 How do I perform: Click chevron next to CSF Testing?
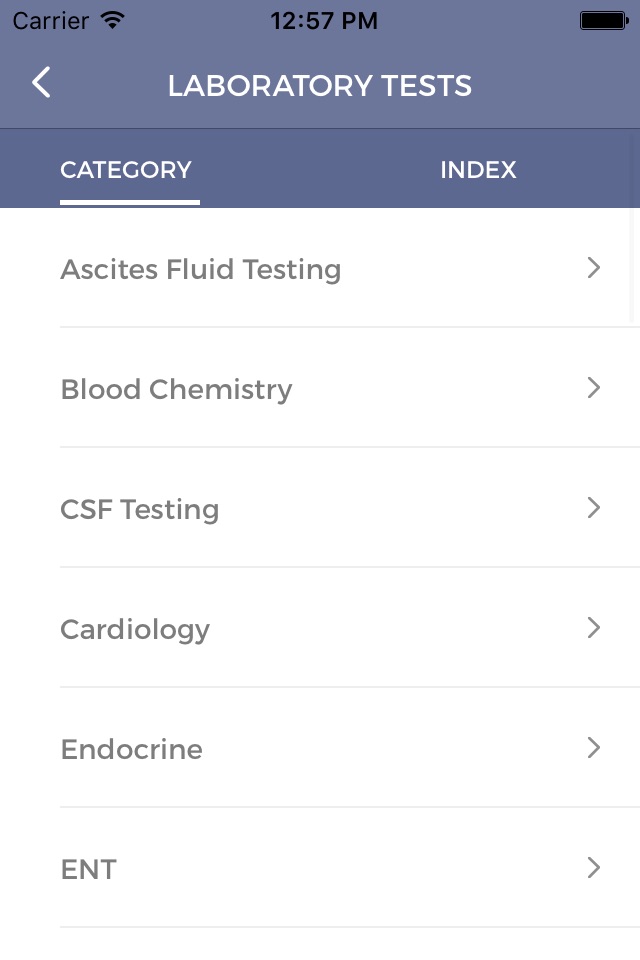click(593, 508)
